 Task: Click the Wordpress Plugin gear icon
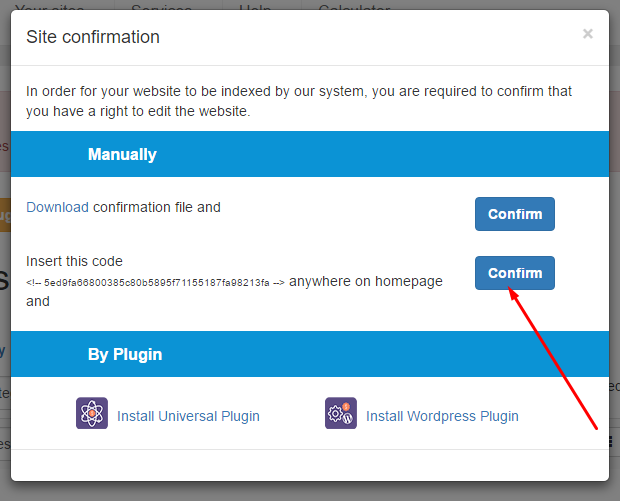[341, 413]
